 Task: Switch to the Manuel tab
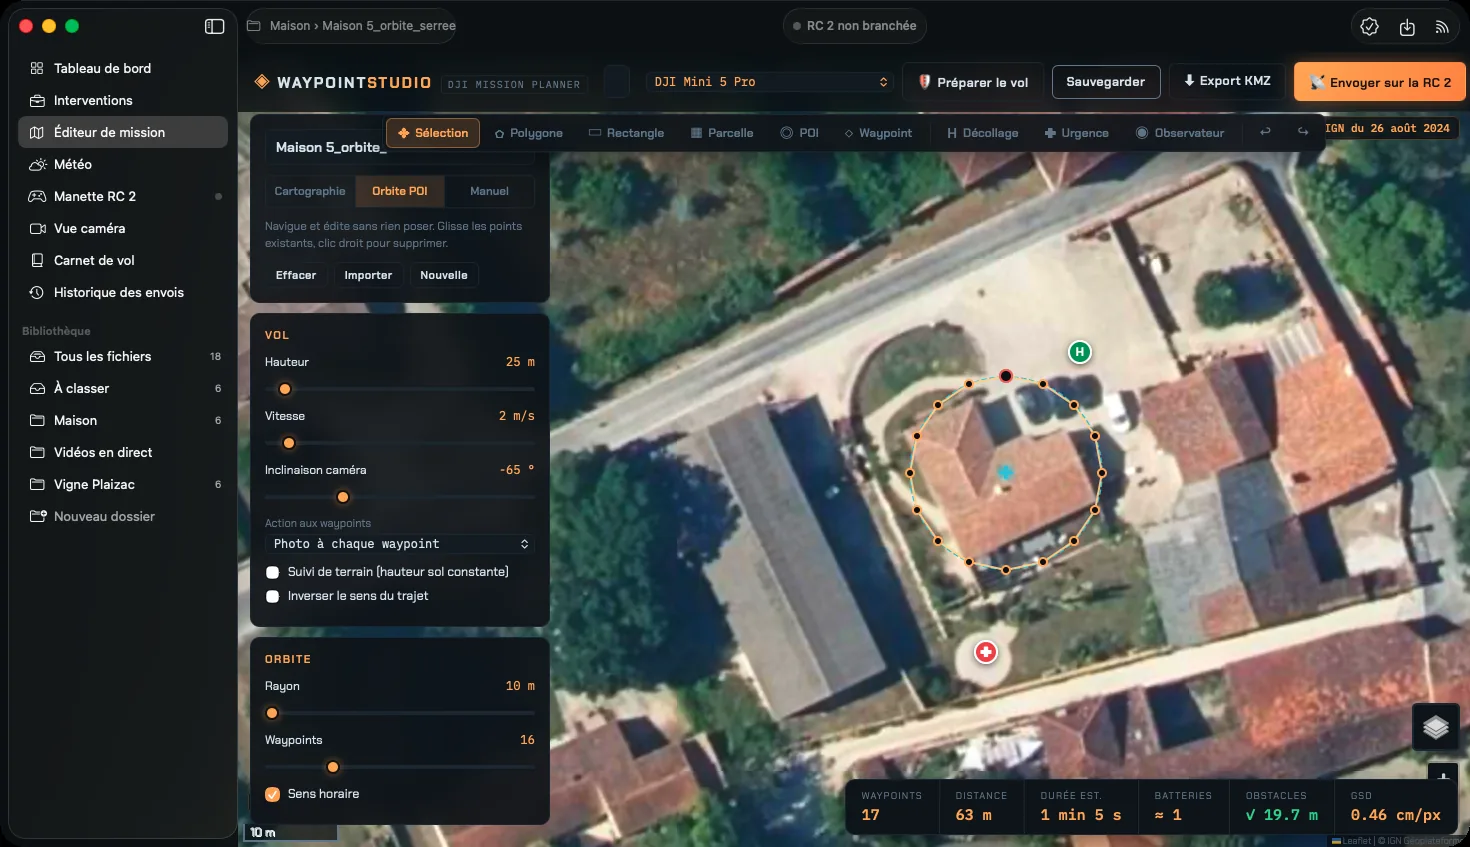(489, 191)
